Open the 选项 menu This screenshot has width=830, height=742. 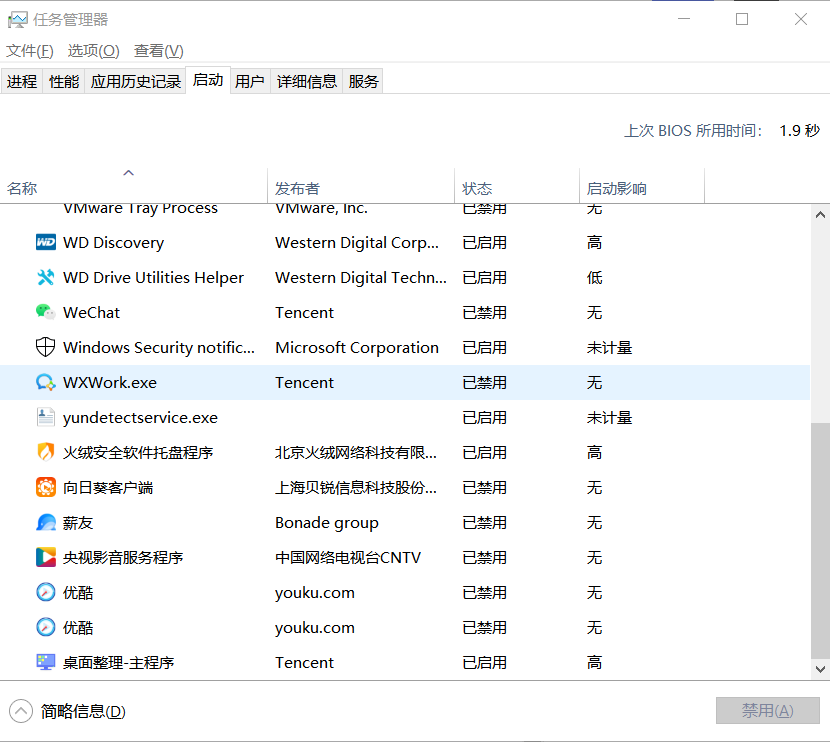click(93, 50)
